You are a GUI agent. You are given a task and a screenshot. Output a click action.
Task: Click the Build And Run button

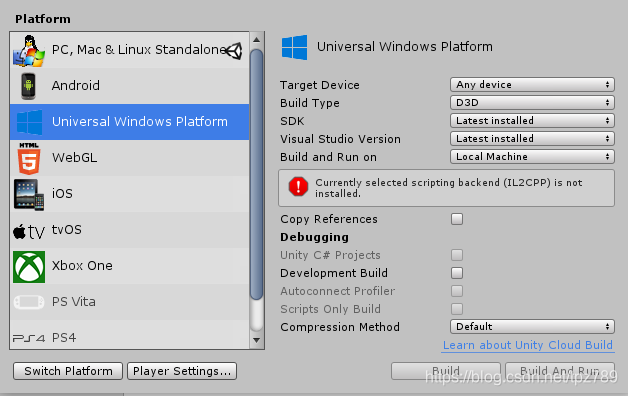(560, 371)
